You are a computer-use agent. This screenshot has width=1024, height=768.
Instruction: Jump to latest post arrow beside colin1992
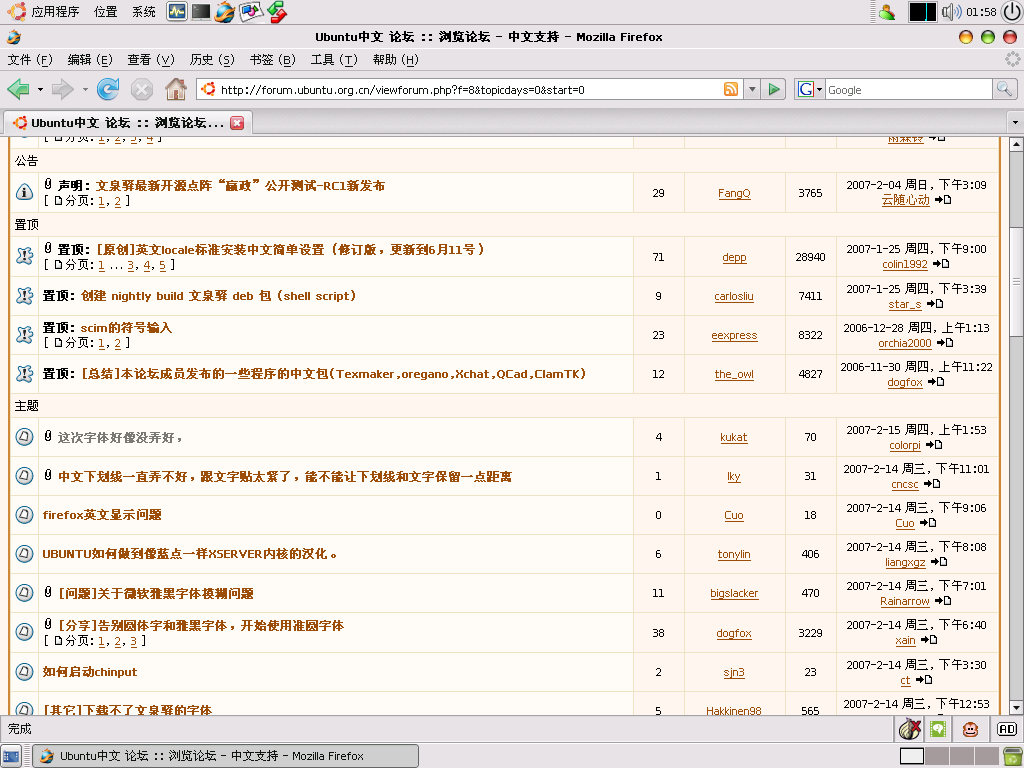click(941, 264)
